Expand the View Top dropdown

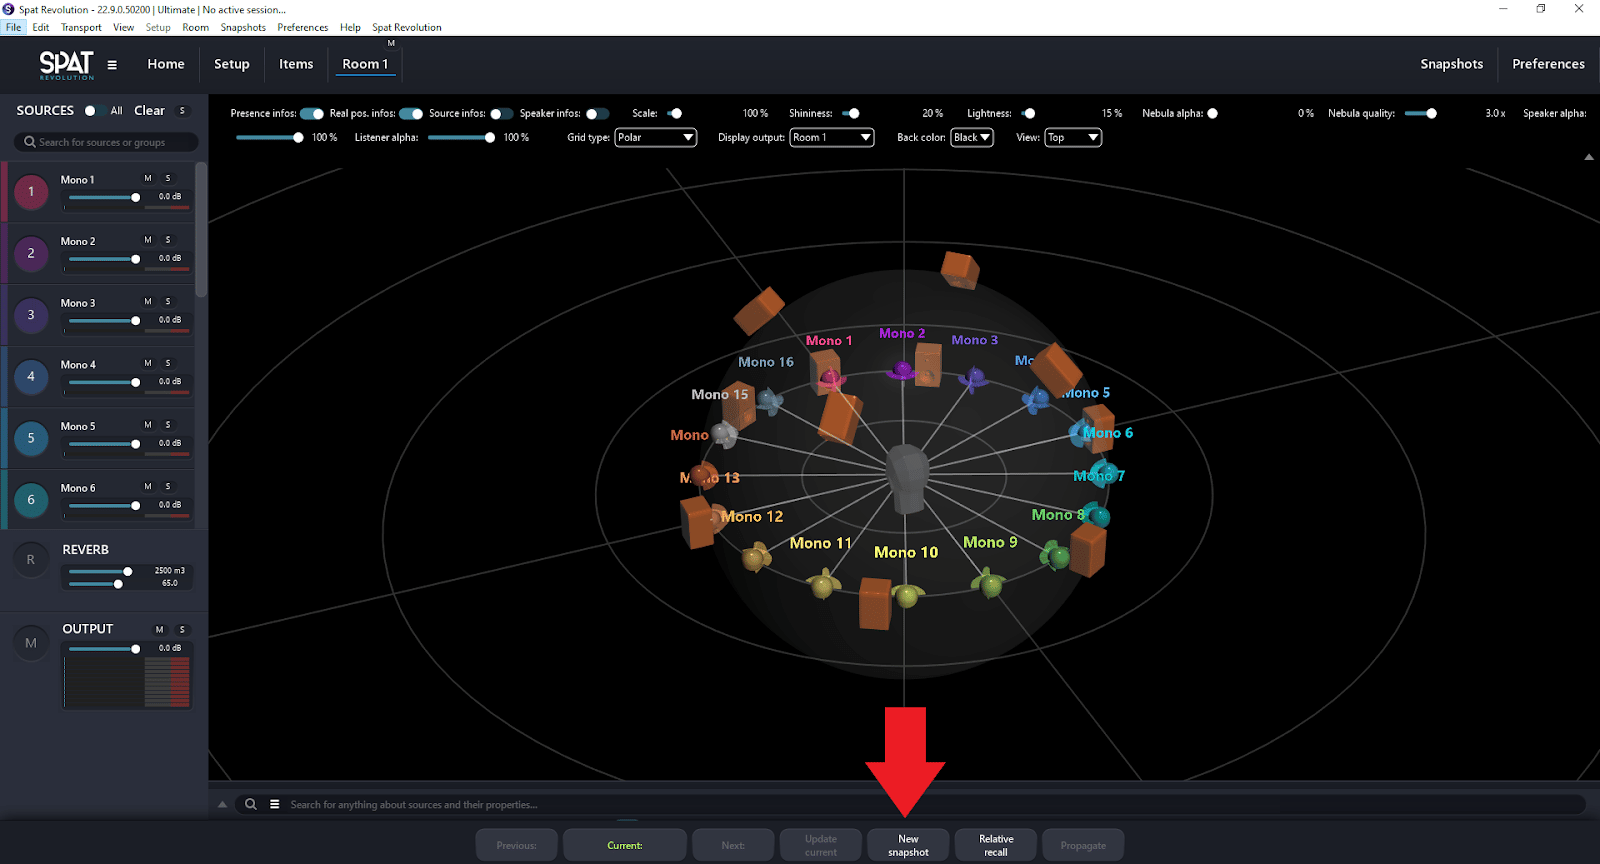[x=1073, y=138]
